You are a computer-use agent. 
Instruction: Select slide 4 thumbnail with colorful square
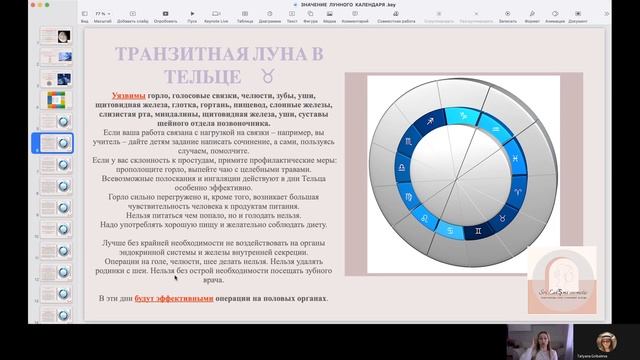click(56, 100)
